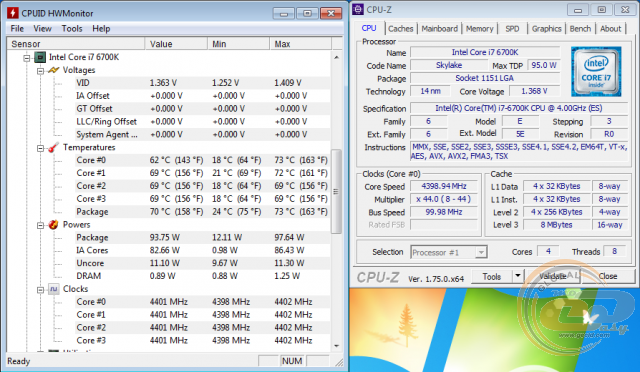Collapse the Intel Core i7 6700K tree node
640x372 pixels.
(x=27, y=58)
